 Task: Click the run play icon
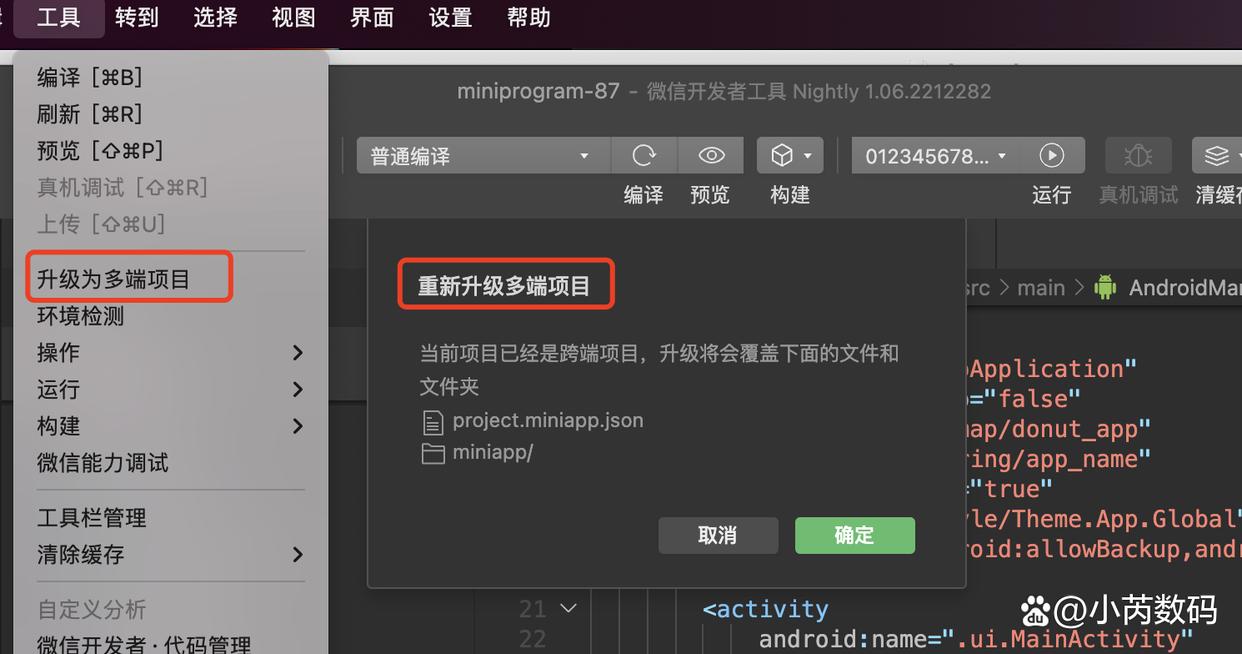[x=1051, y=156]
